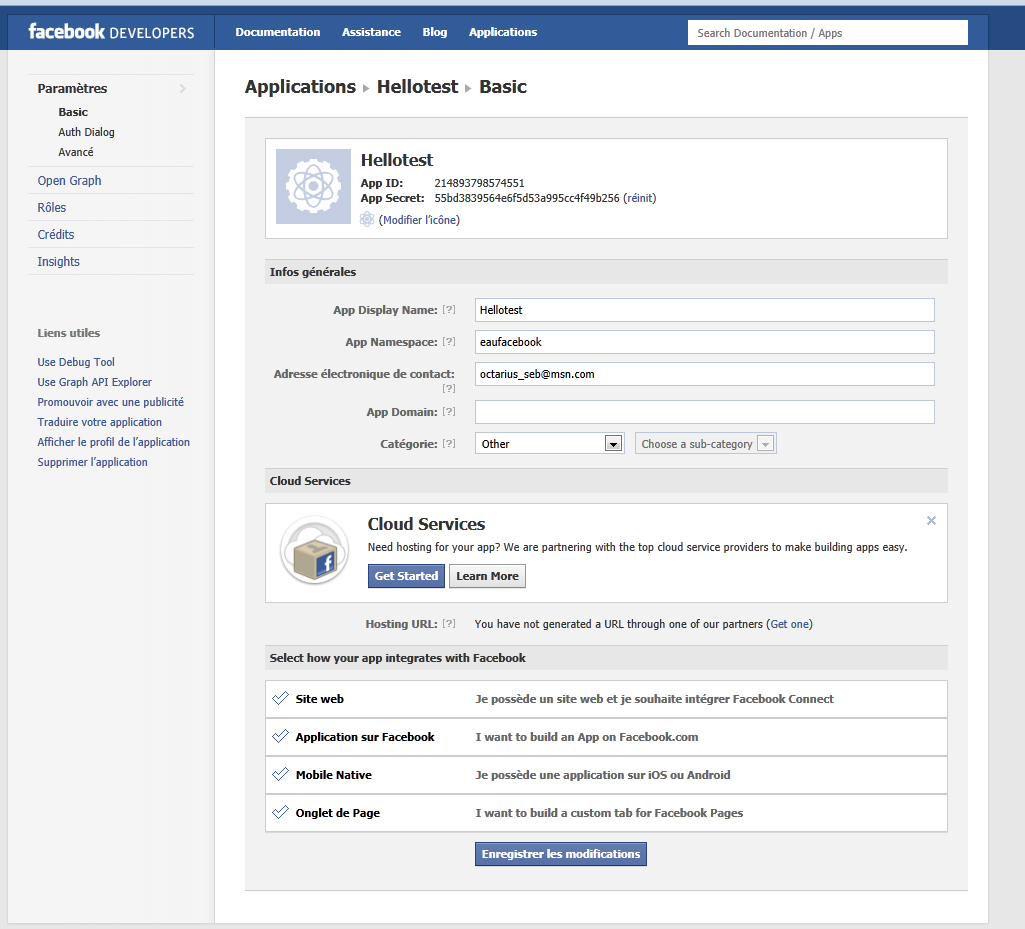Click the contact email address field
The width and height of the screenshot is (1025, 929).
705,374
